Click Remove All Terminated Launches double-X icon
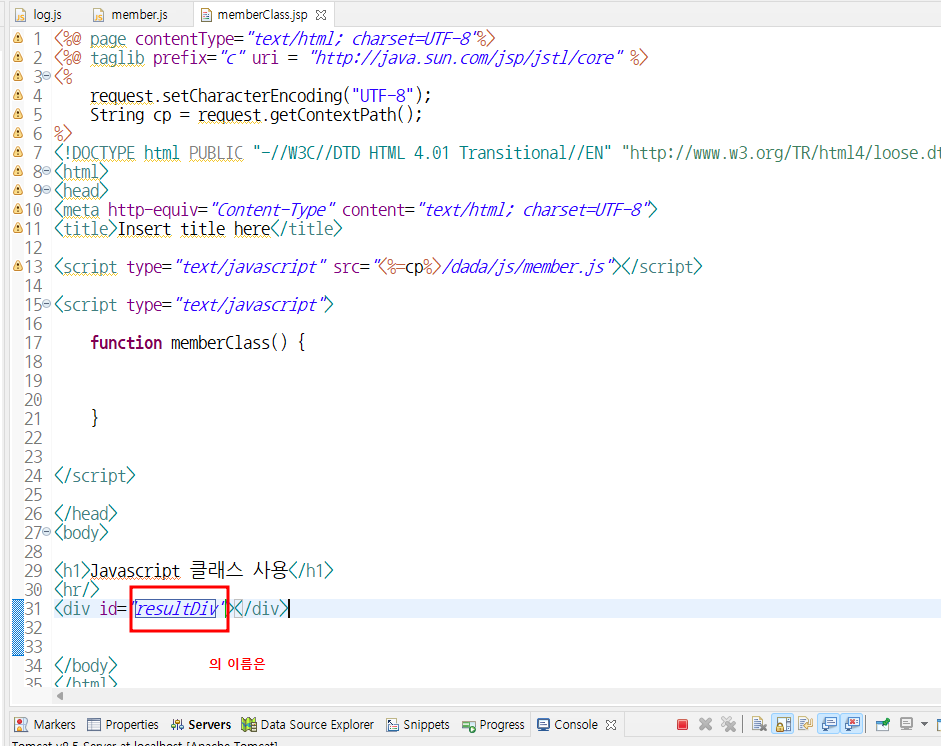Image resolution: width=941 pixels, height=746 pixels. point(728,724)
